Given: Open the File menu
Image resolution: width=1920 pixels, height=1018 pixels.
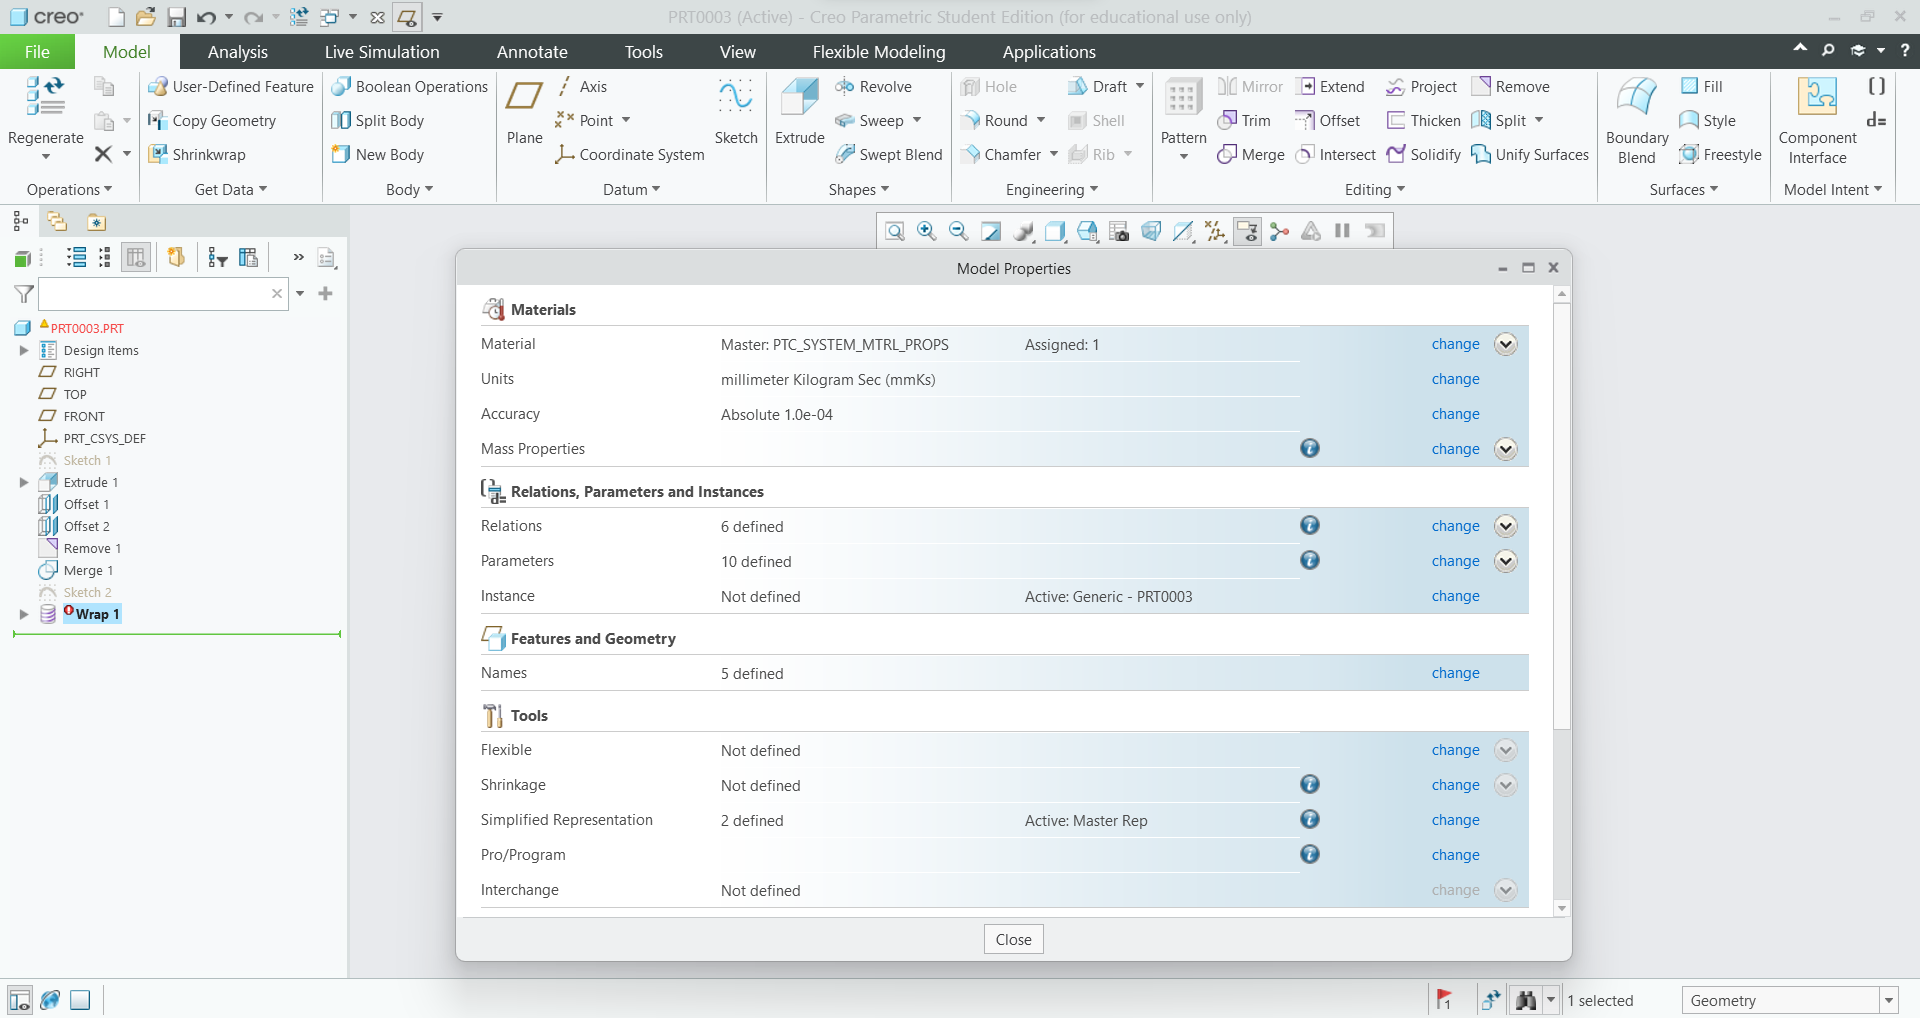Looking at the screenshot, I should tap(36, 51).
